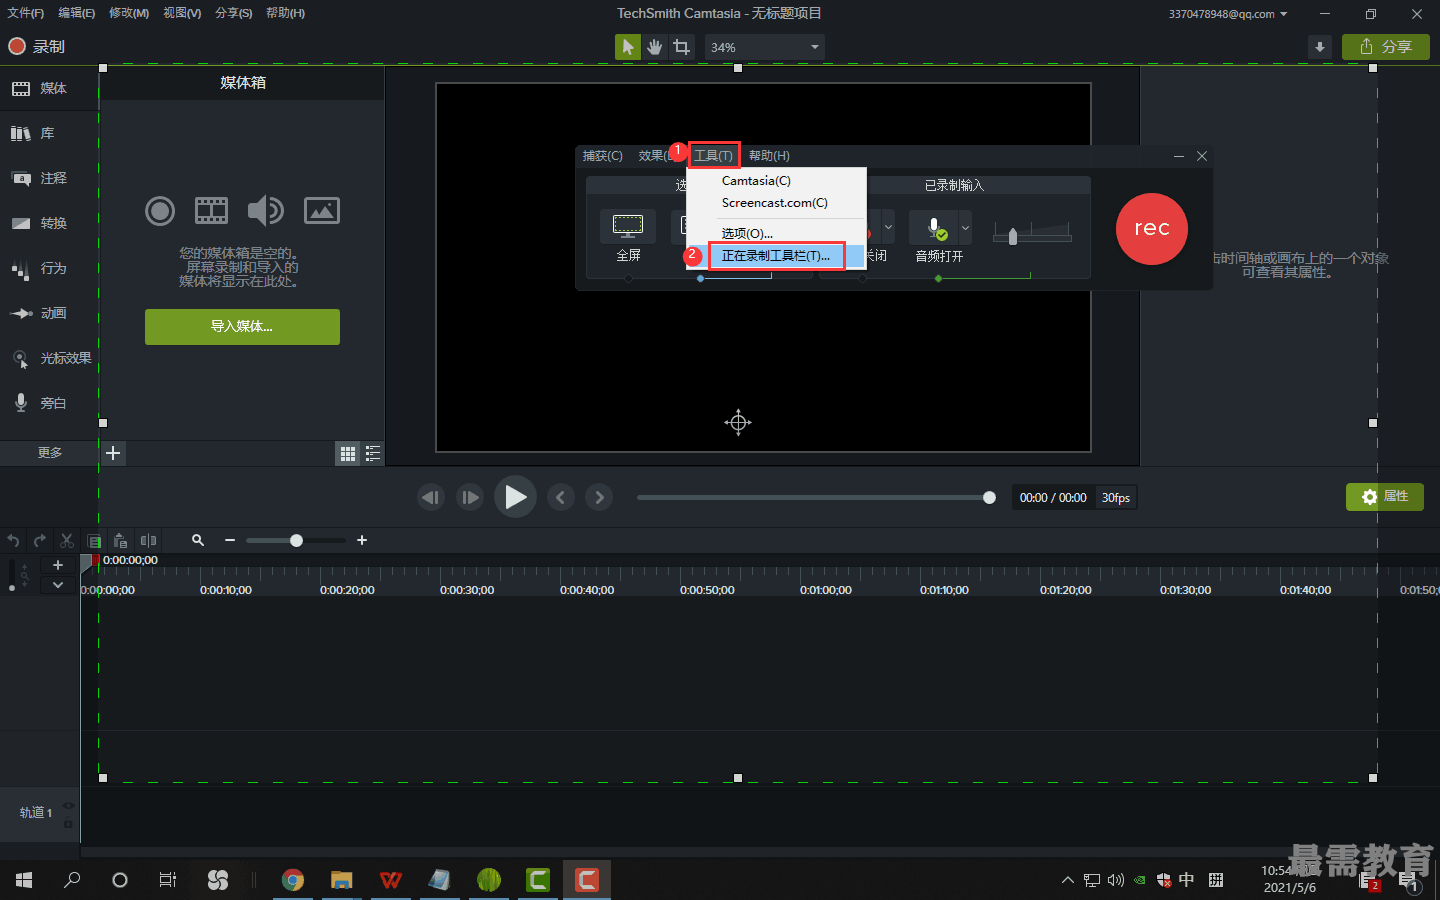Screen dimensions: 1440x900
Task: Switch media bin to thumbnail grid view
Action: coord(348,454)
